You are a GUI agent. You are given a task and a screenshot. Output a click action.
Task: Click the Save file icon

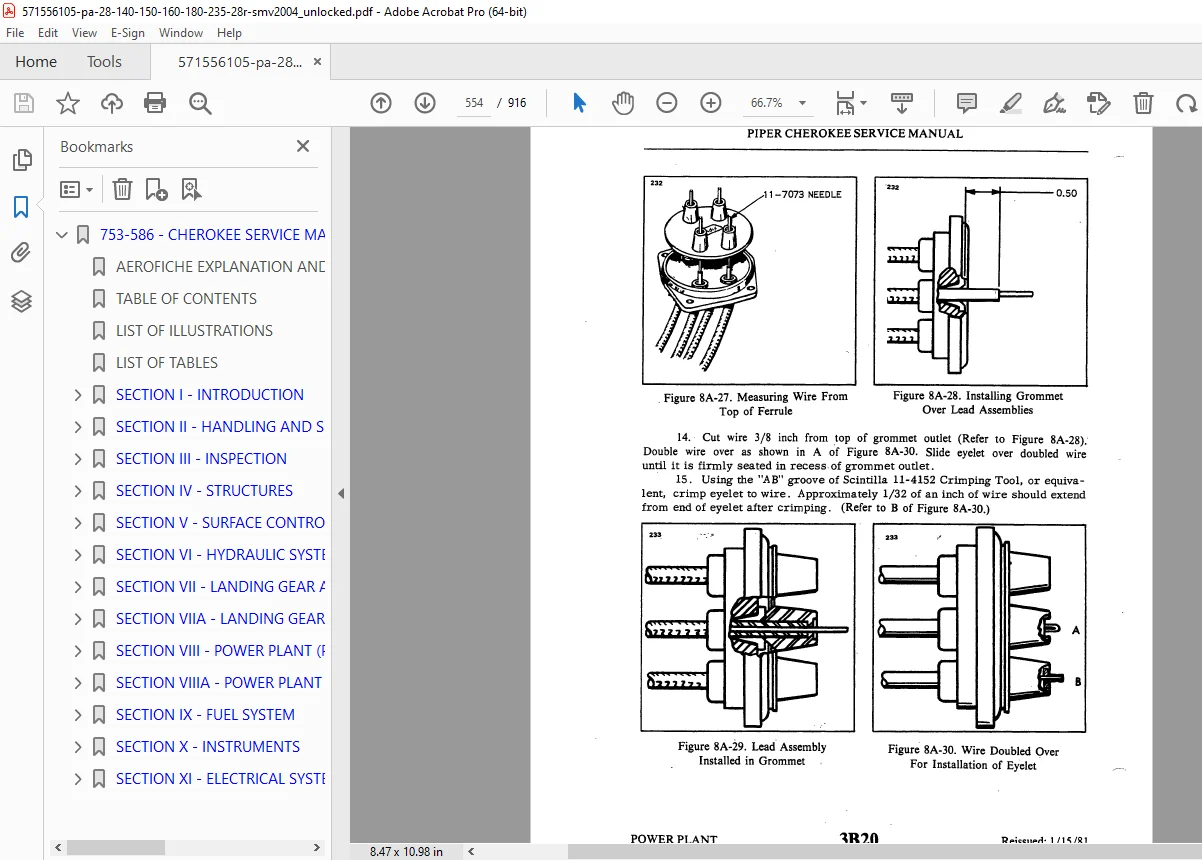[23, 103]
